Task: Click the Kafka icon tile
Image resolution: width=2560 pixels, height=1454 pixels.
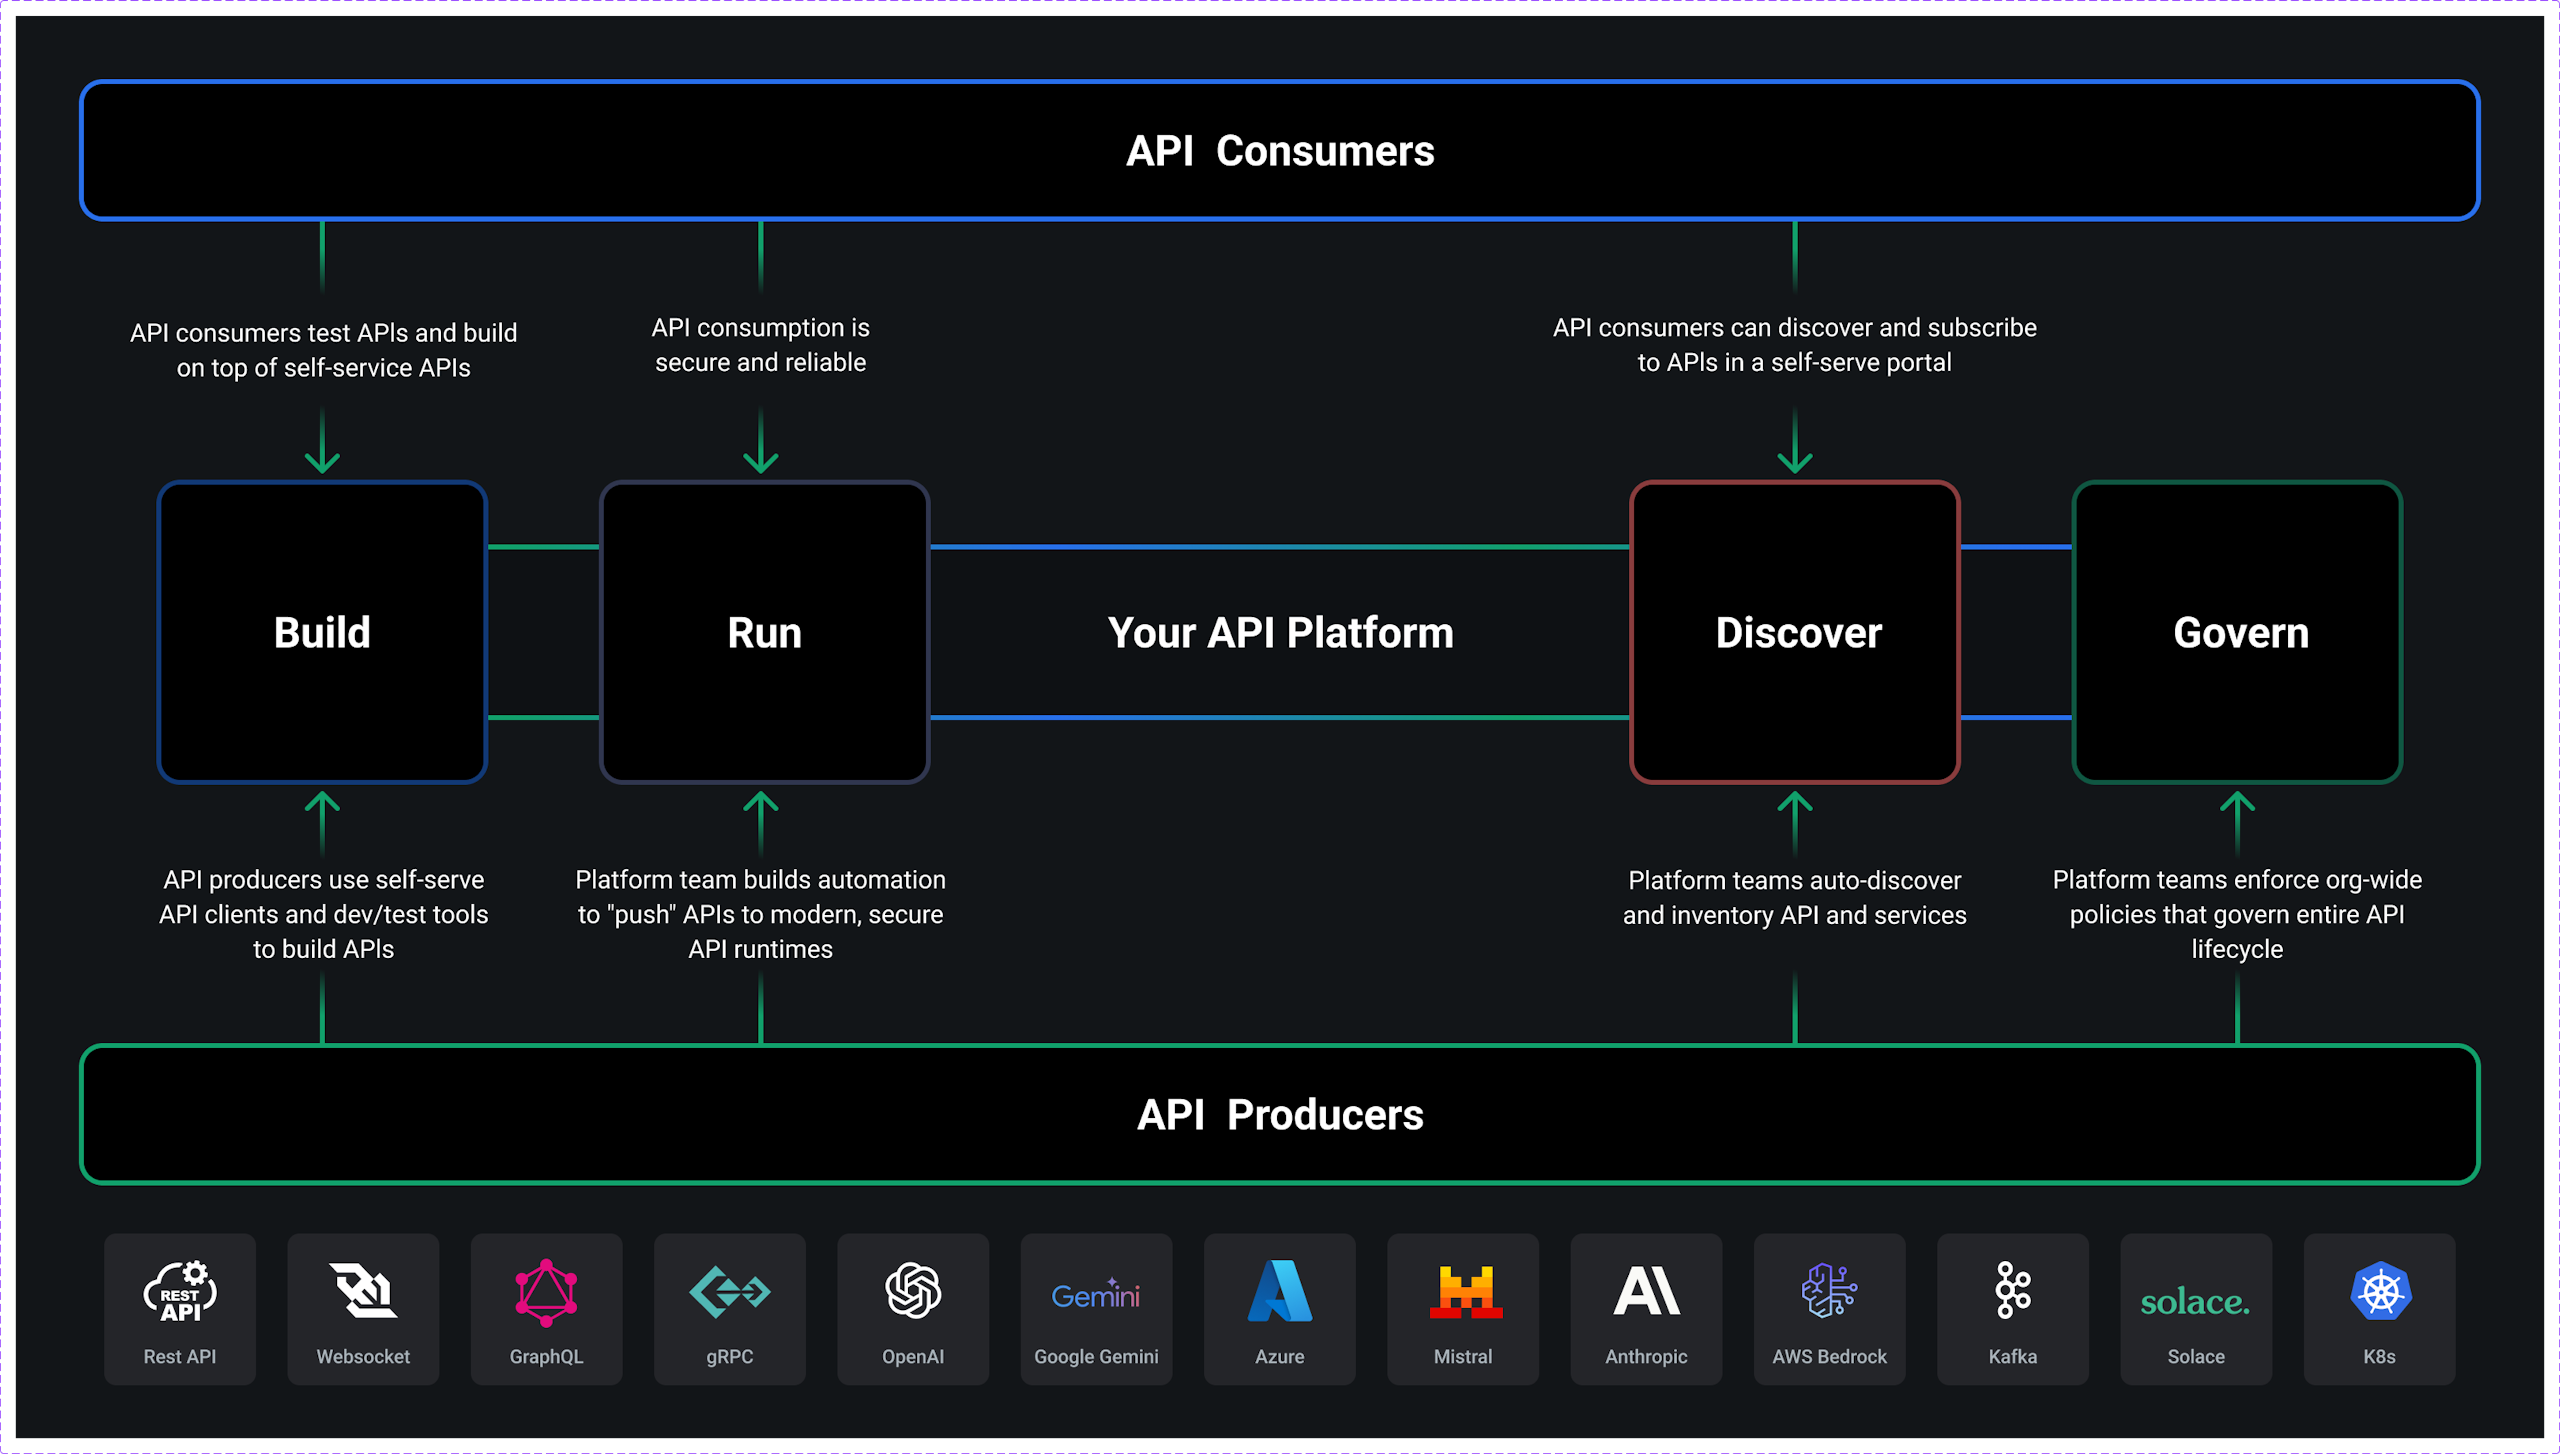Action: 2013,1308
